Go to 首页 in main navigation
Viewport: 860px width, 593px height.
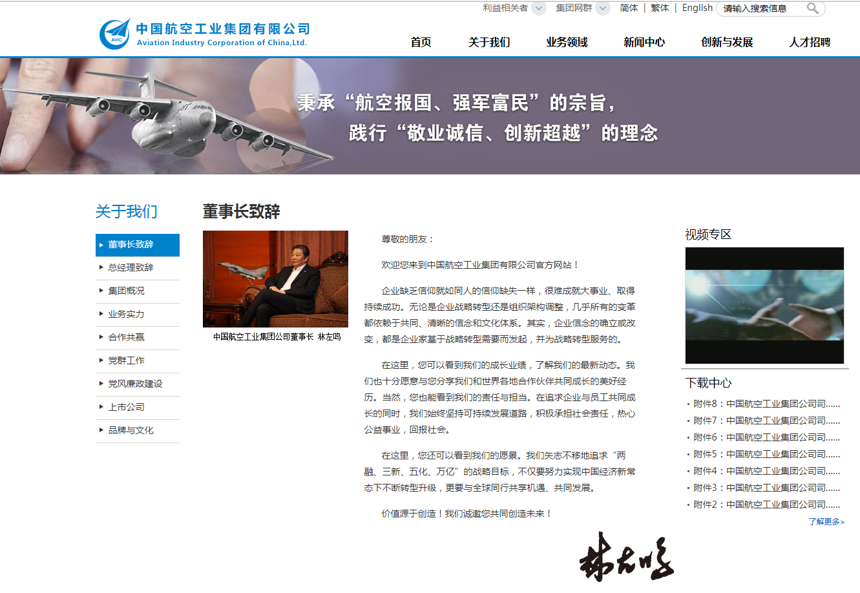point(421,42)
